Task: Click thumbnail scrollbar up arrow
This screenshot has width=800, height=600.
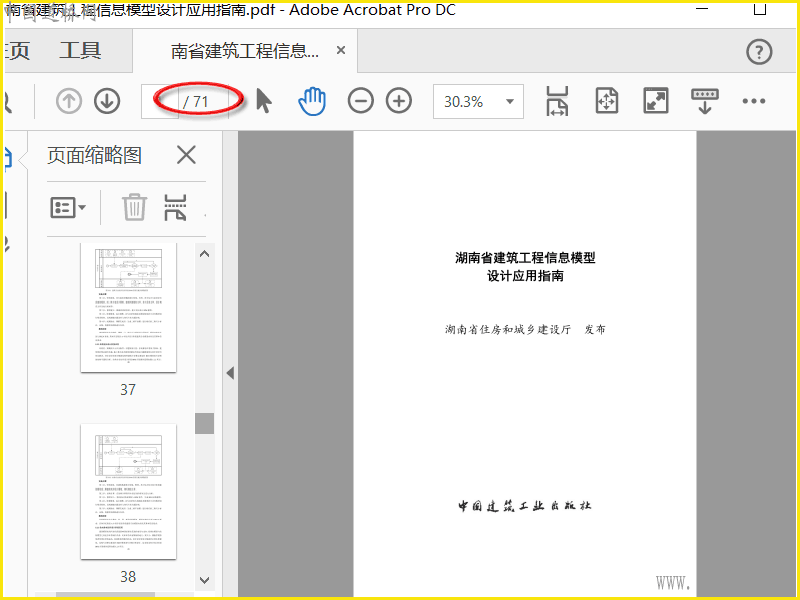Action: coord(205,254)
